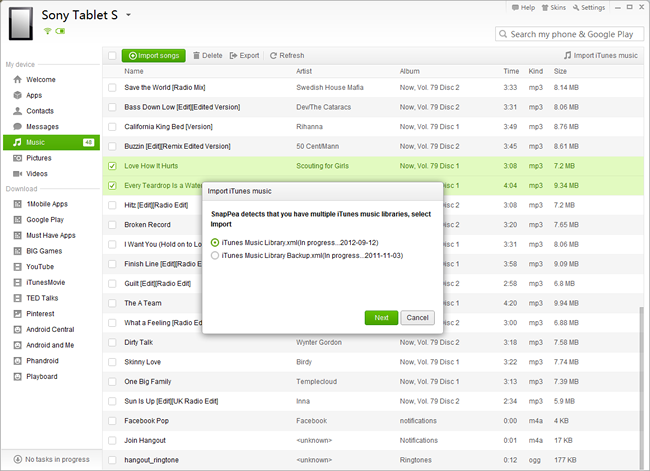Sort songs by Size column header
The width and height of the screenshot is (650, 471).
pyautogui.click(x=560, y=71)
